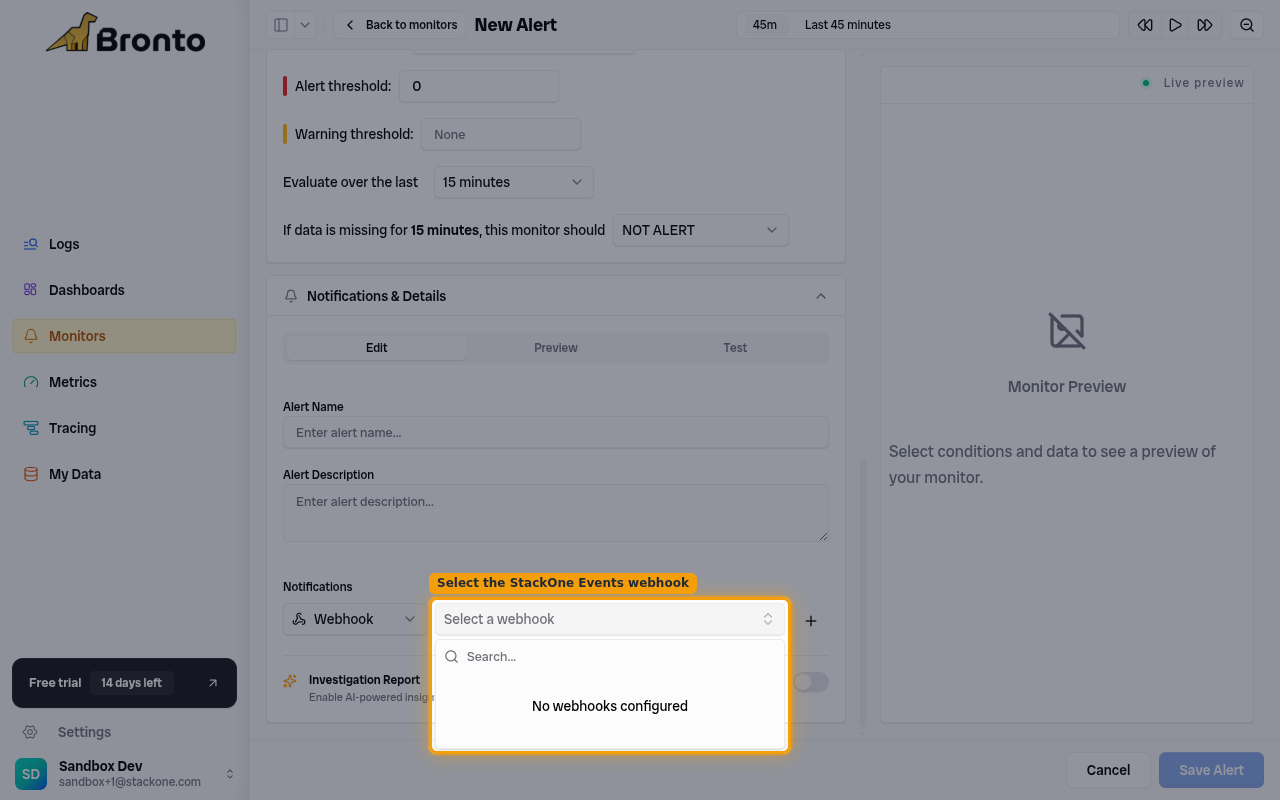Open Dashboards in the sidebar
1280x800 pixels.
click(124, 290)
